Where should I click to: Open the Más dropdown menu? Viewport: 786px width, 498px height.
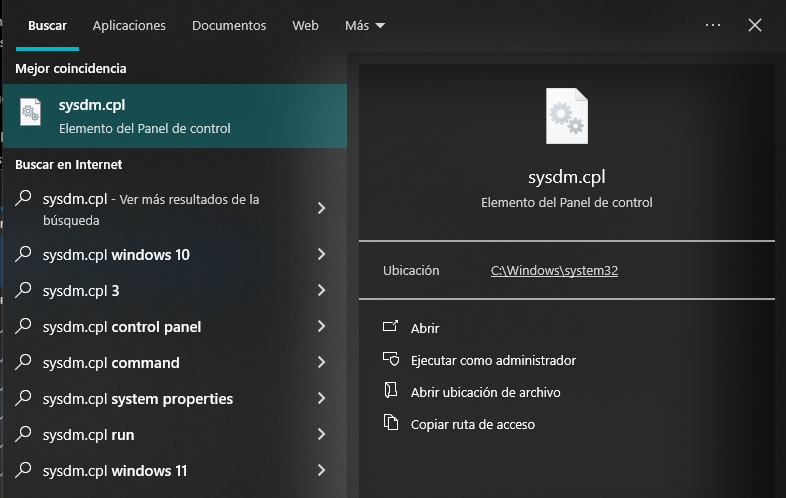coord(364,26)
